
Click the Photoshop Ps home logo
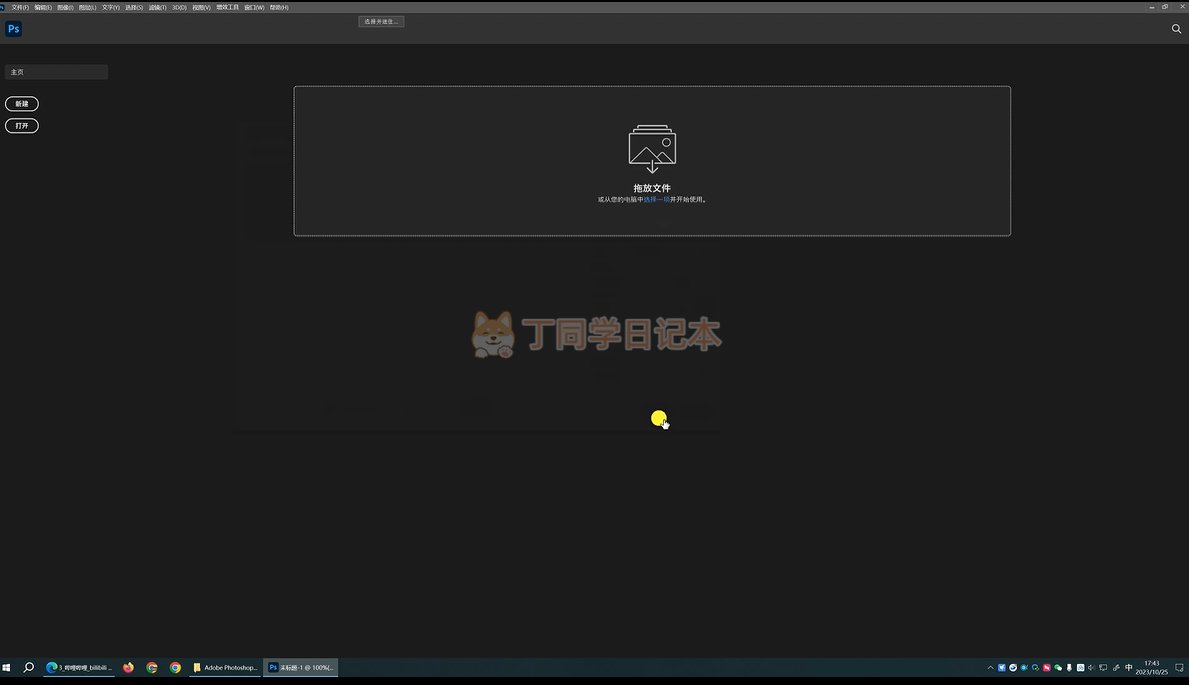(x=14, y=29)
